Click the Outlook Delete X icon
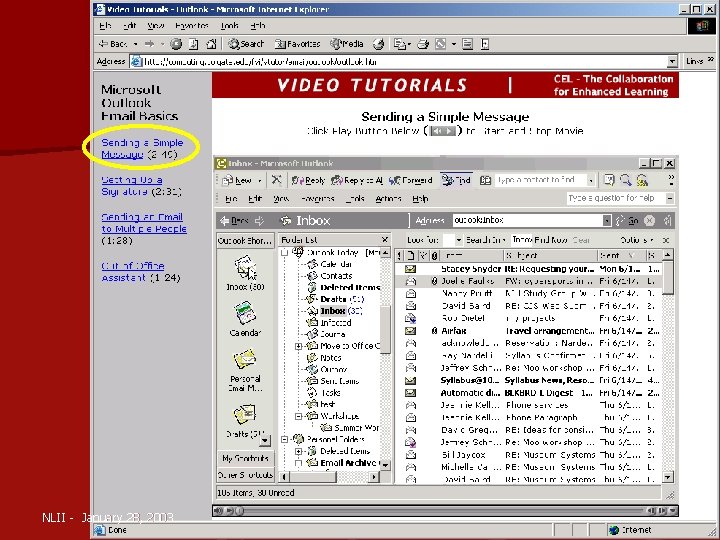Screen dimensions: 720x540 pyautogui.click(x=276, y=180)
